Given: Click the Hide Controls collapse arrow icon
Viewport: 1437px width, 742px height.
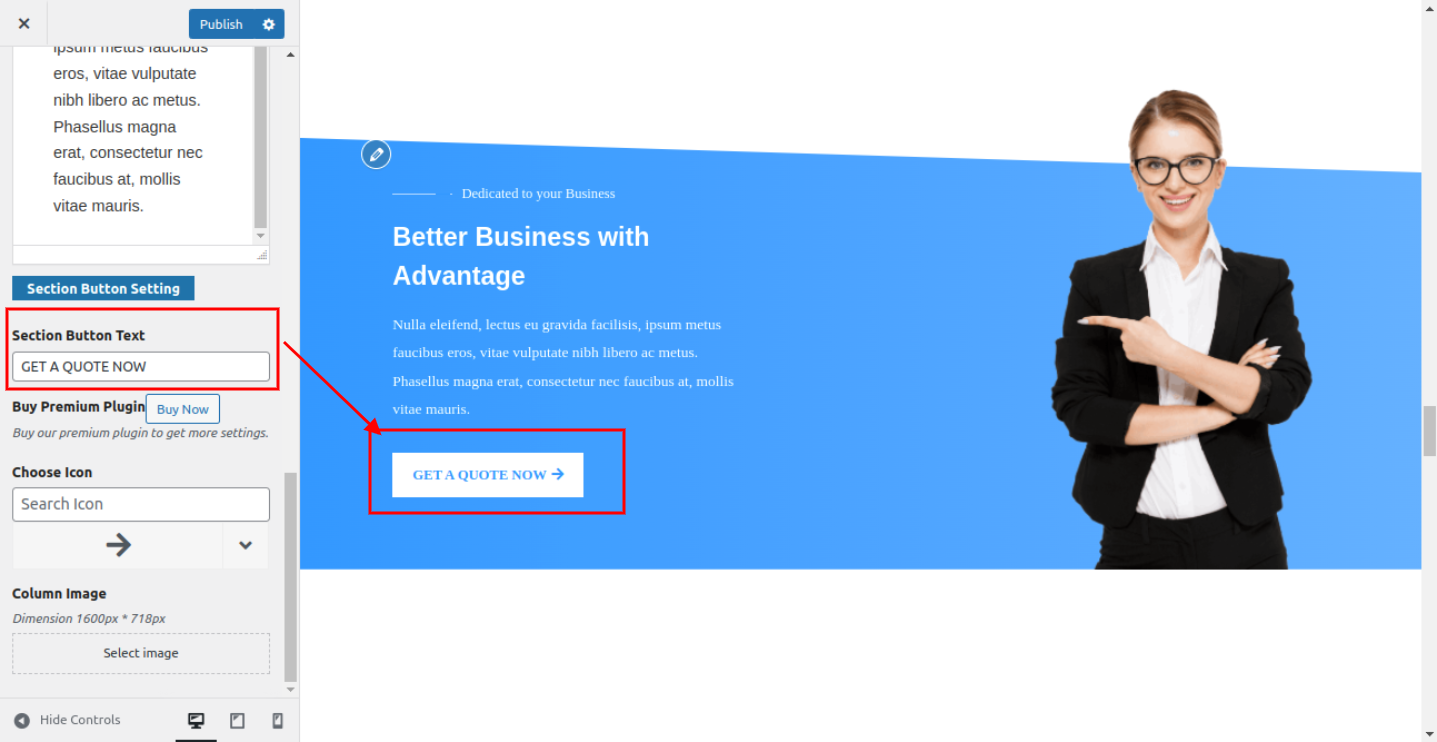Looking at the screenshot, I should click(x=22, y=720).
